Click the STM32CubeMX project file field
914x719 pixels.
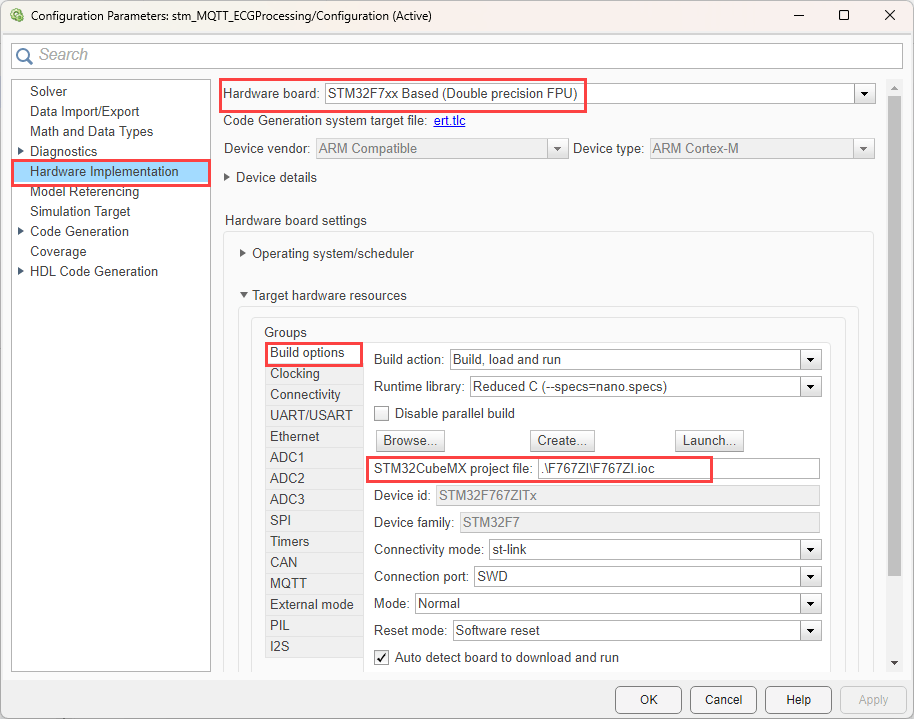pyautogui.click(x=677, y=468)
